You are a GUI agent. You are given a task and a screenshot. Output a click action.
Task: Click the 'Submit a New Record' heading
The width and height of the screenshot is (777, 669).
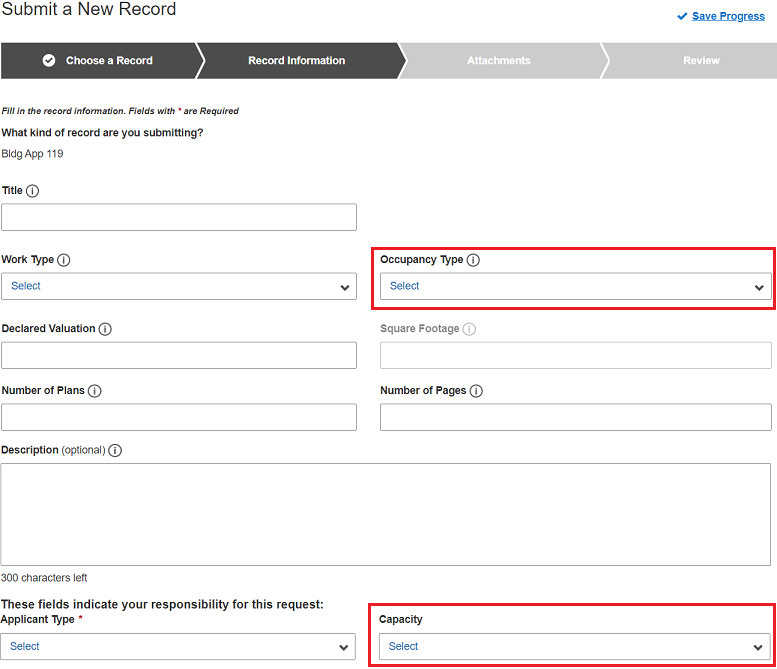89,9
